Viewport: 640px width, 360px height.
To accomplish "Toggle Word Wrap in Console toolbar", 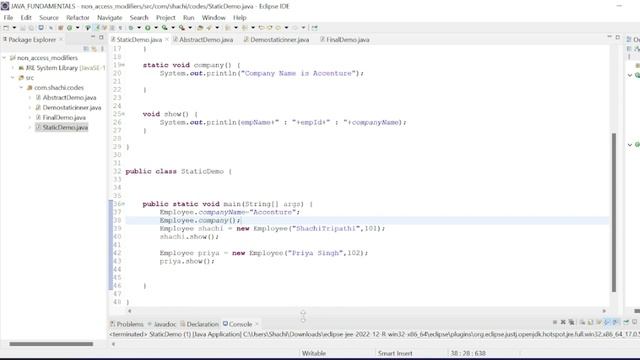I will (599, 322).
